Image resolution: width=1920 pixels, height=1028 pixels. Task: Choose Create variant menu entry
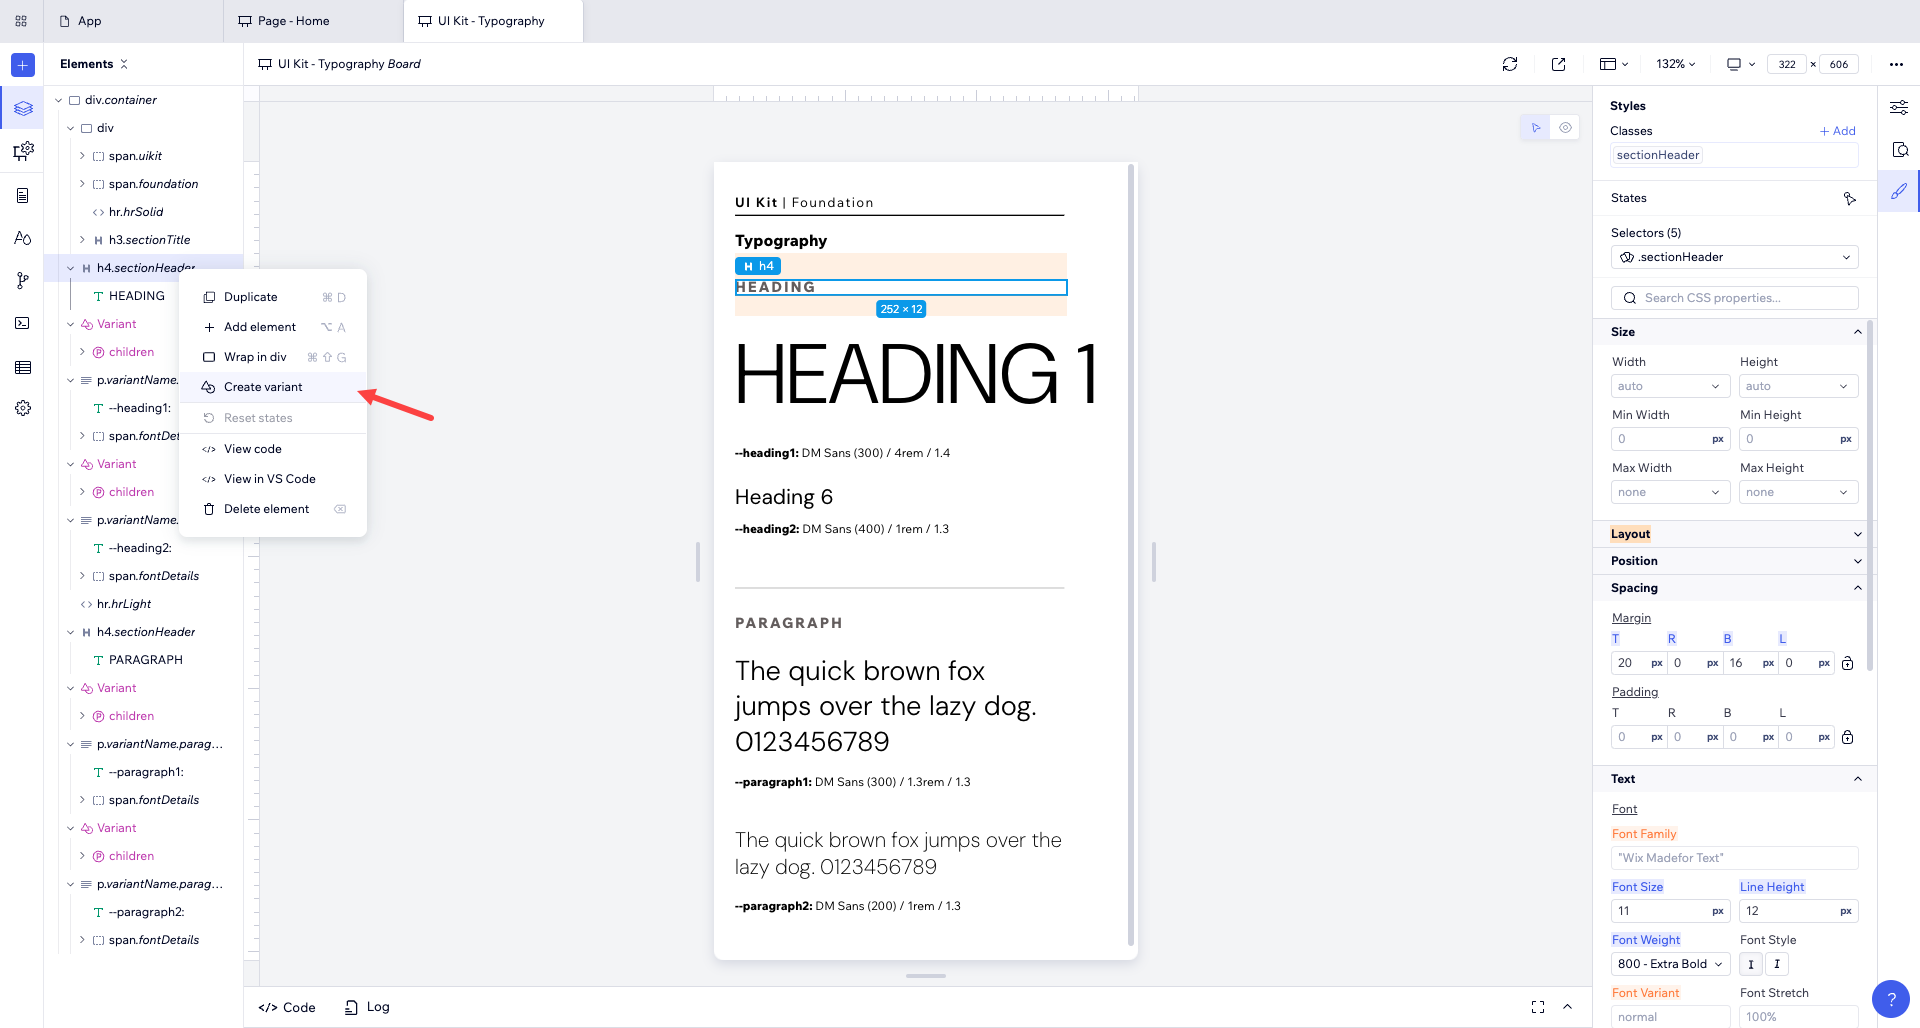(x=273, y=387)
